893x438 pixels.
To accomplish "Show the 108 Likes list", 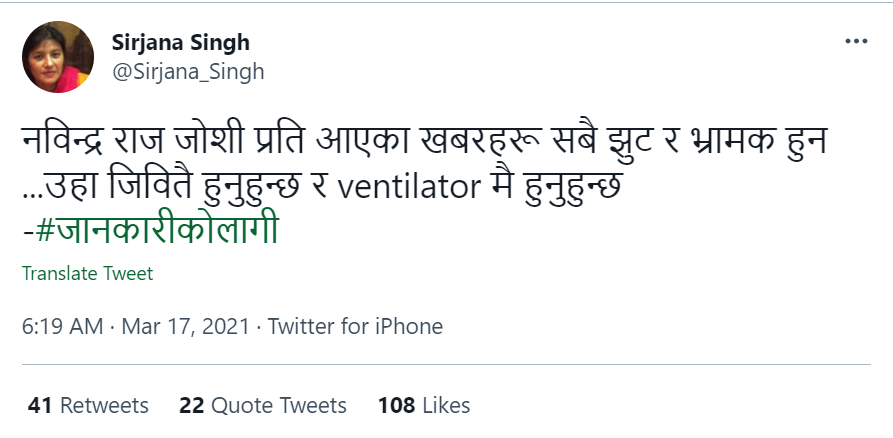I will [x=423, y=405].
